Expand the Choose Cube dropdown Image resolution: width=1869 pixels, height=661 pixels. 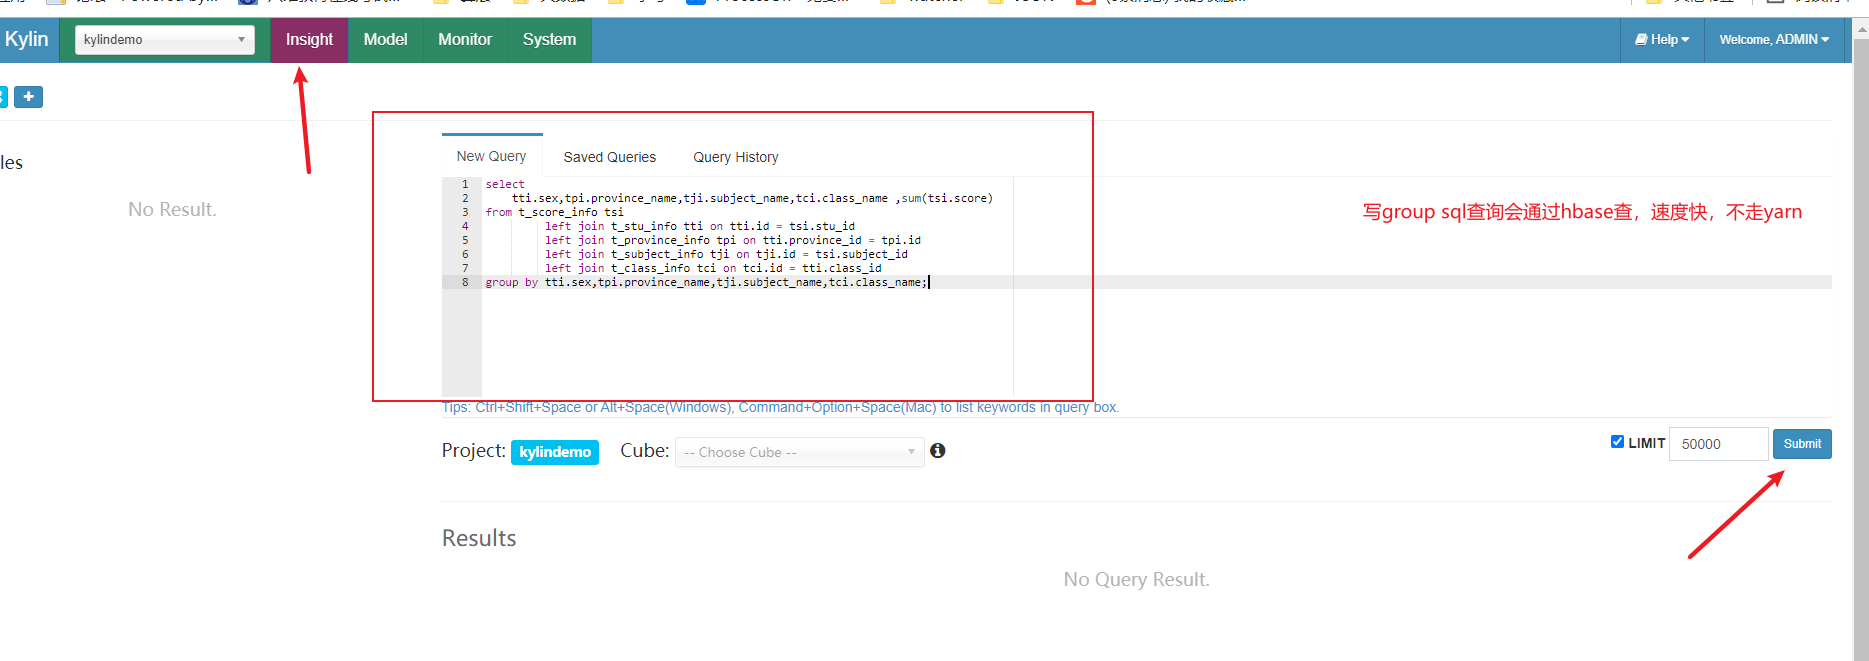tap(799, 452)
